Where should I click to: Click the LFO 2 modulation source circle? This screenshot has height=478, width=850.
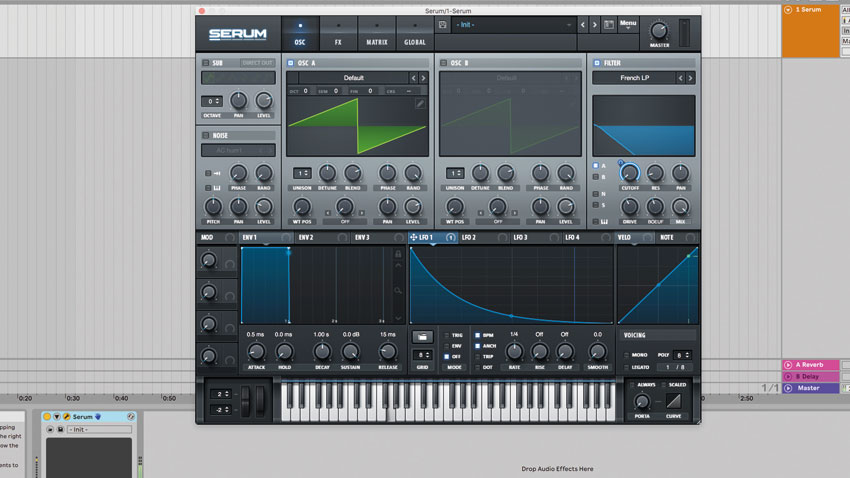502,237
